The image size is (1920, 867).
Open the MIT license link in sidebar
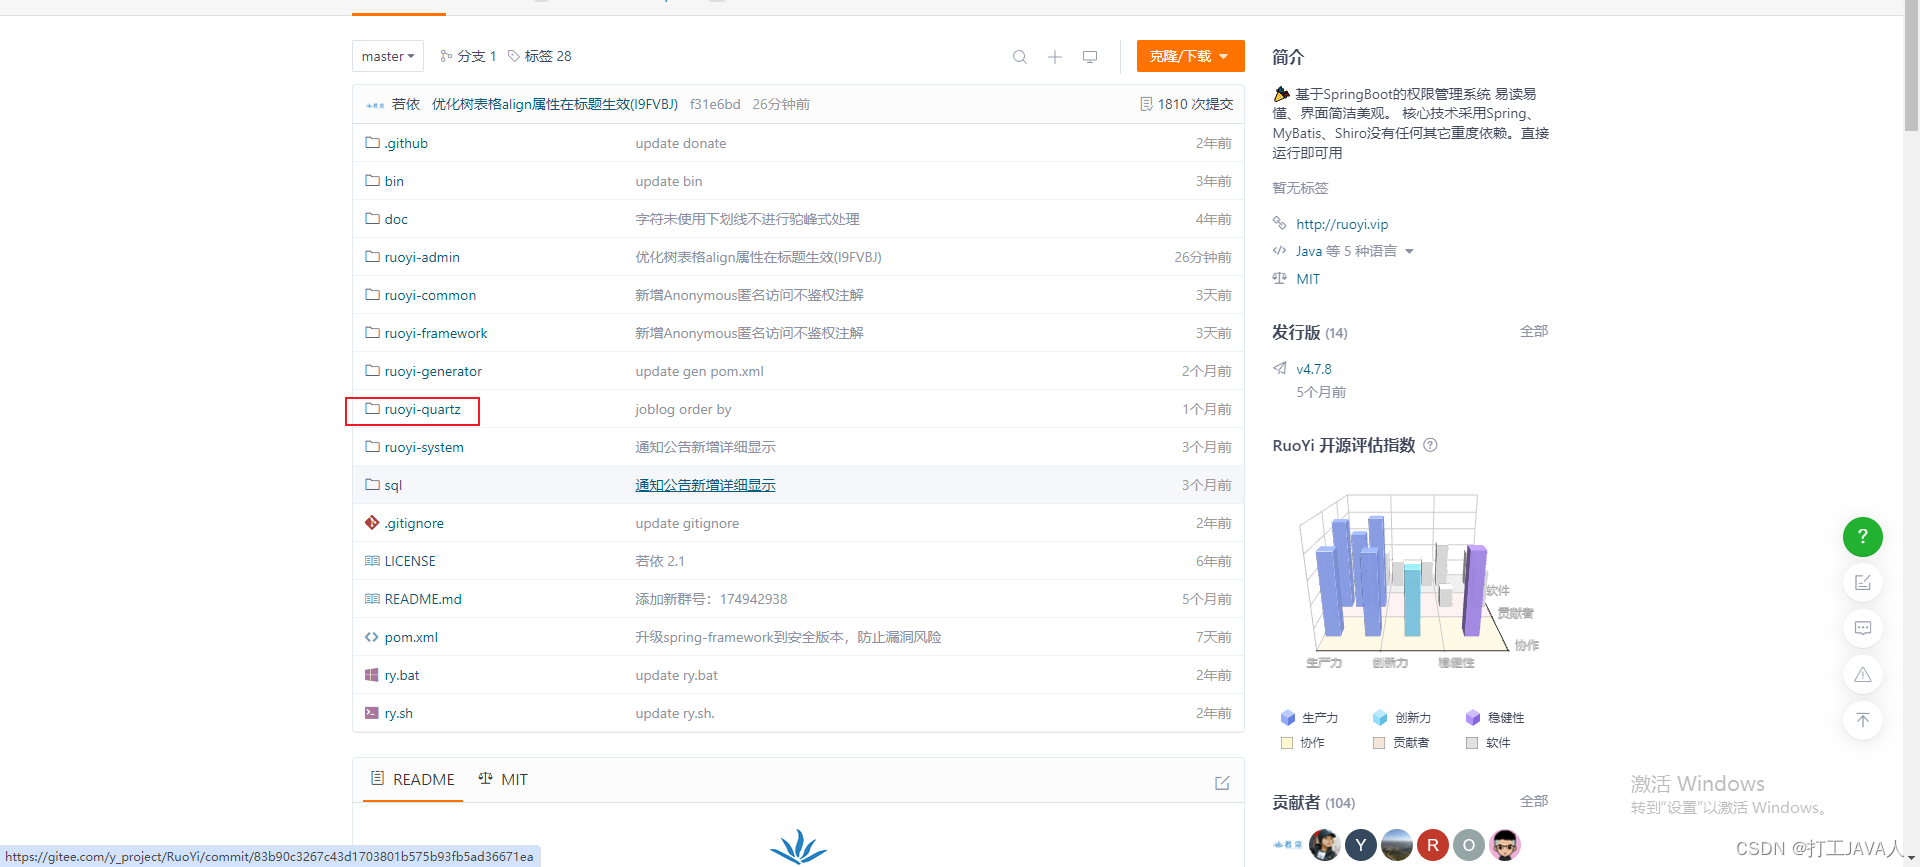point(1308,279)
